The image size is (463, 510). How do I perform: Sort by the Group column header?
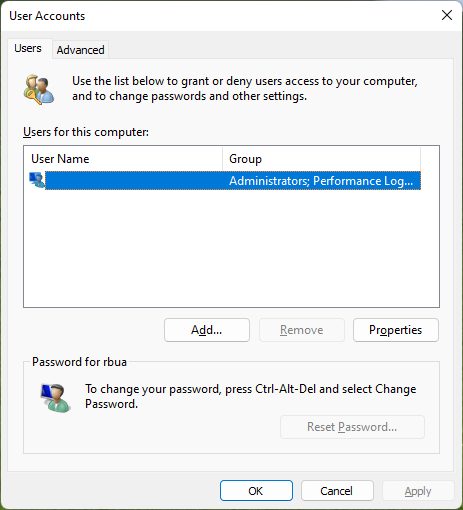coord(321,159)
